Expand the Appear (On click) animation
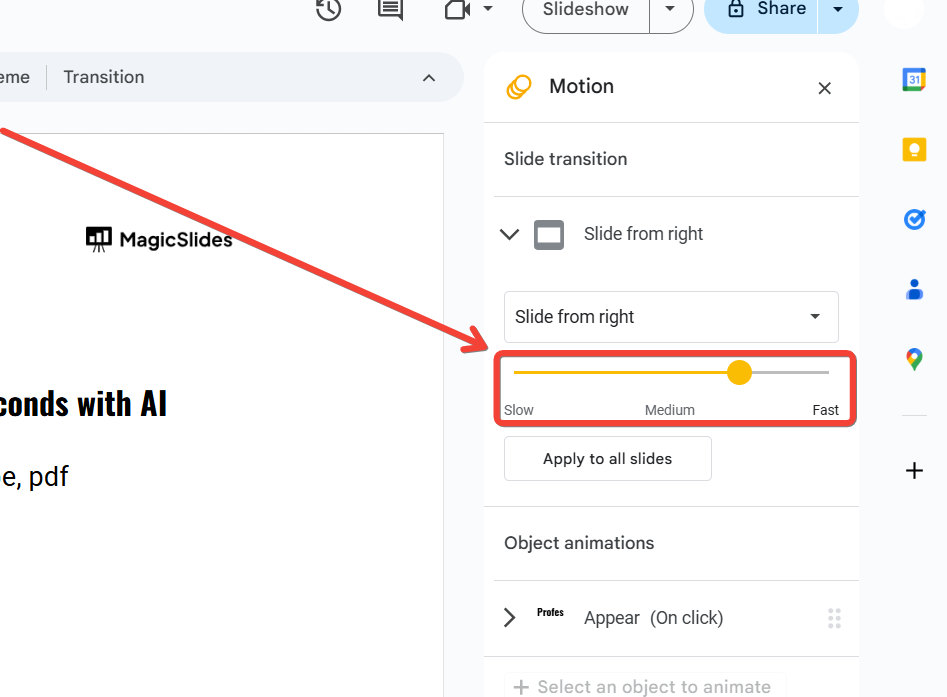The image size is (947, 697). click(x=510, y=618)
